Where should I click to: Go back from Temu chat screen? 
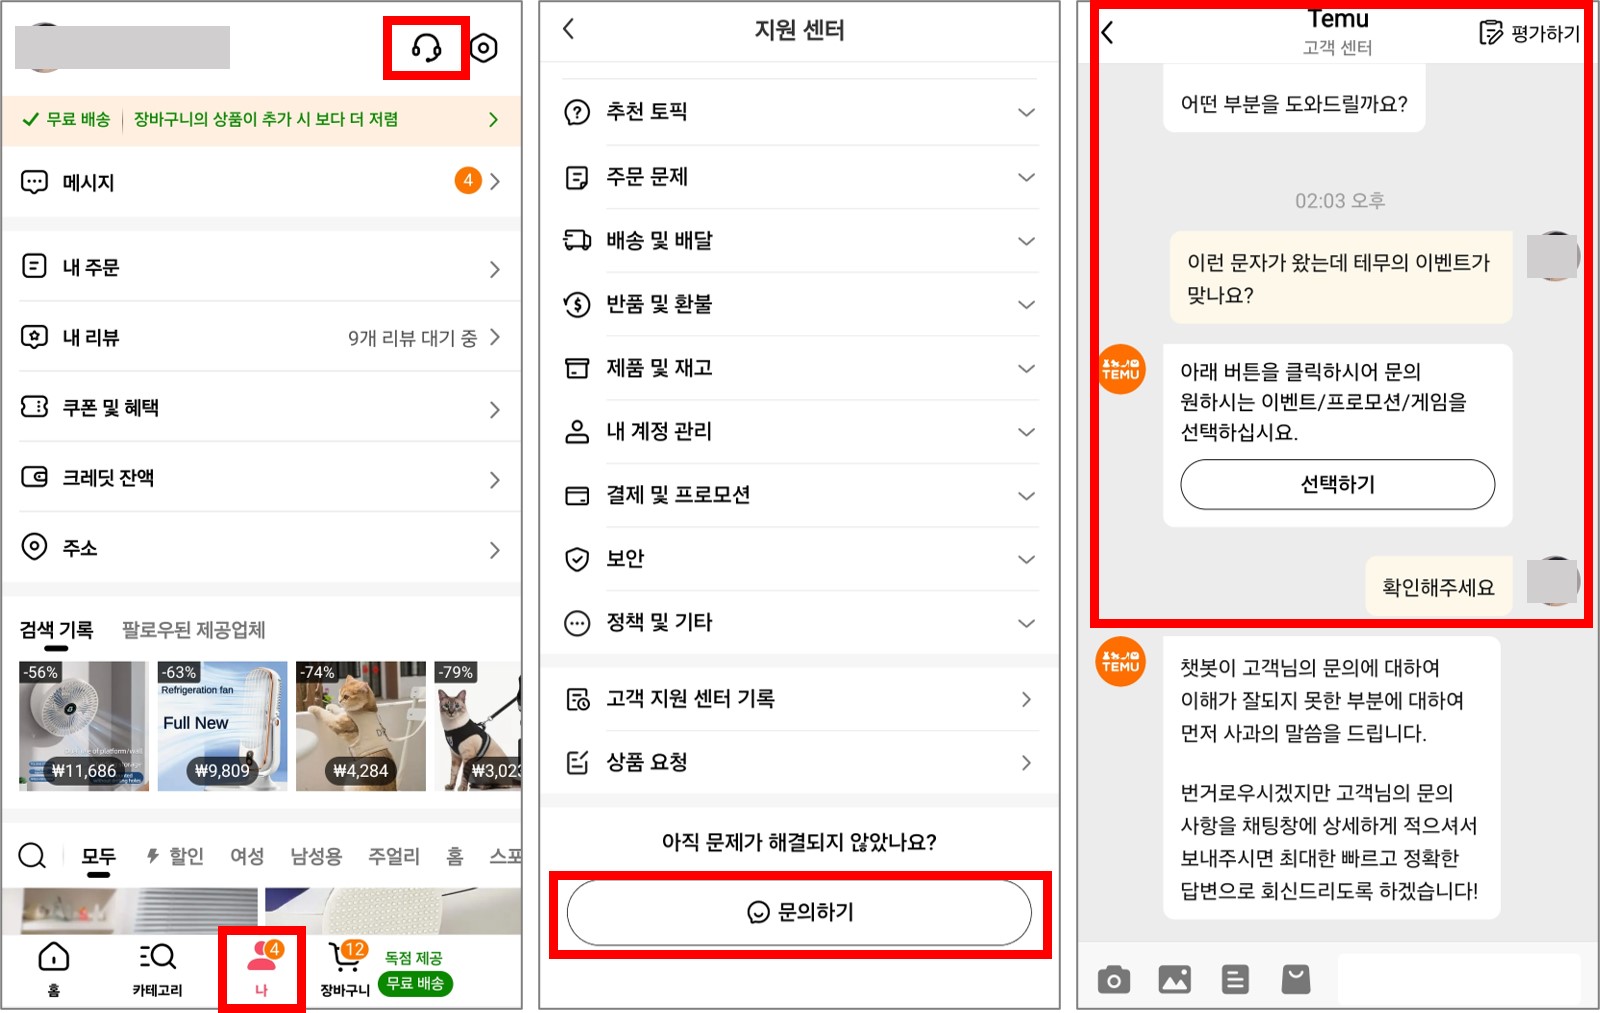pyautogui.click(x=1108, y=33)
